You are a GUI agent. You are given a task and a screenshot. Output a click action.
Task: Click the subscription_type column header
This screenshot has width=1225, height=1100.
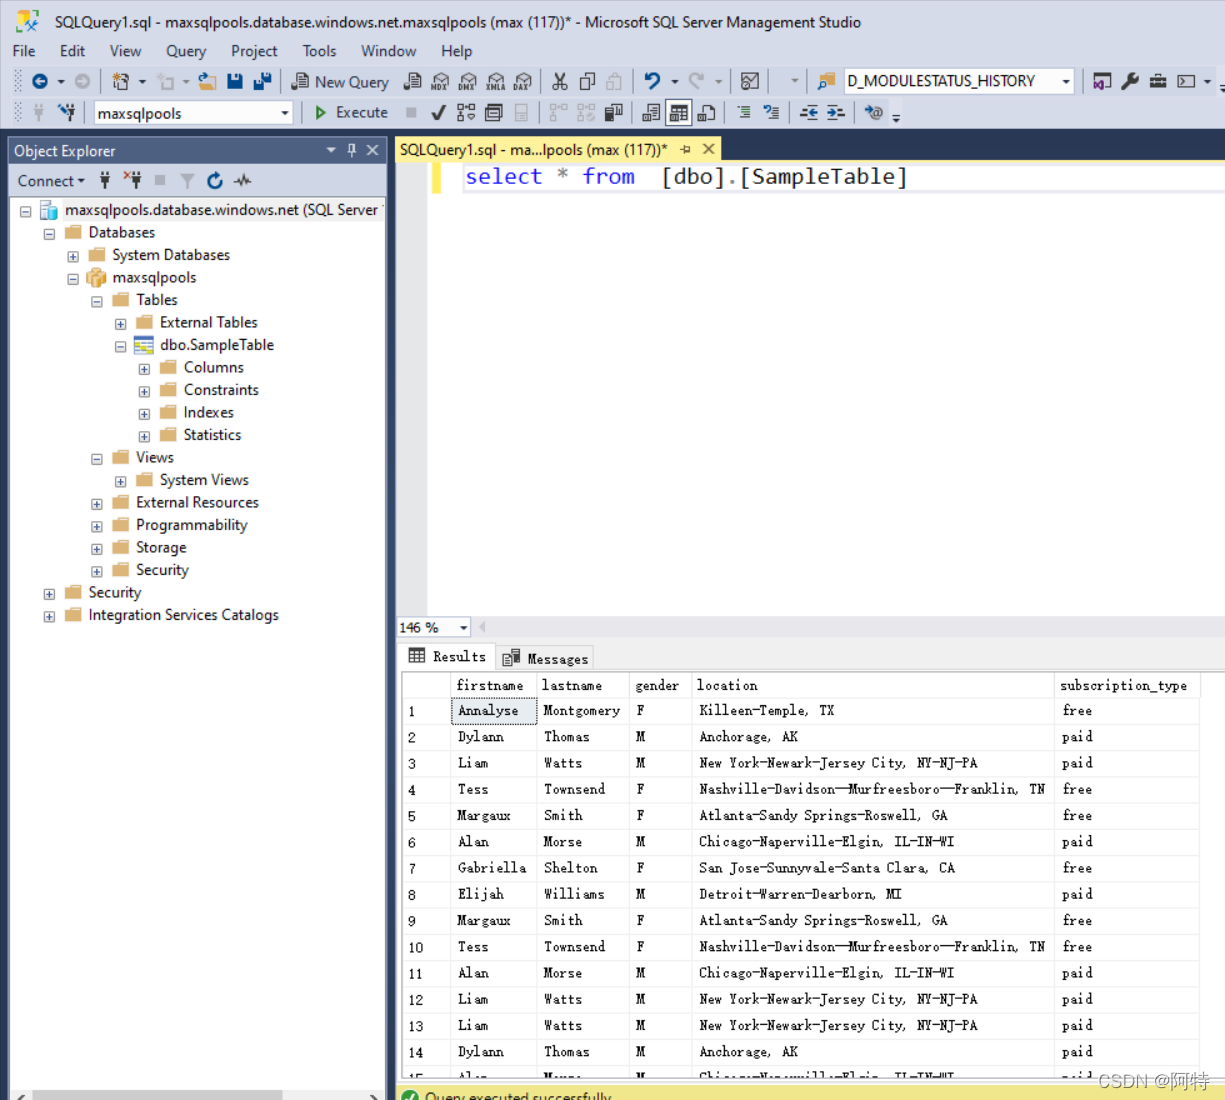[x=1125, y=685]
